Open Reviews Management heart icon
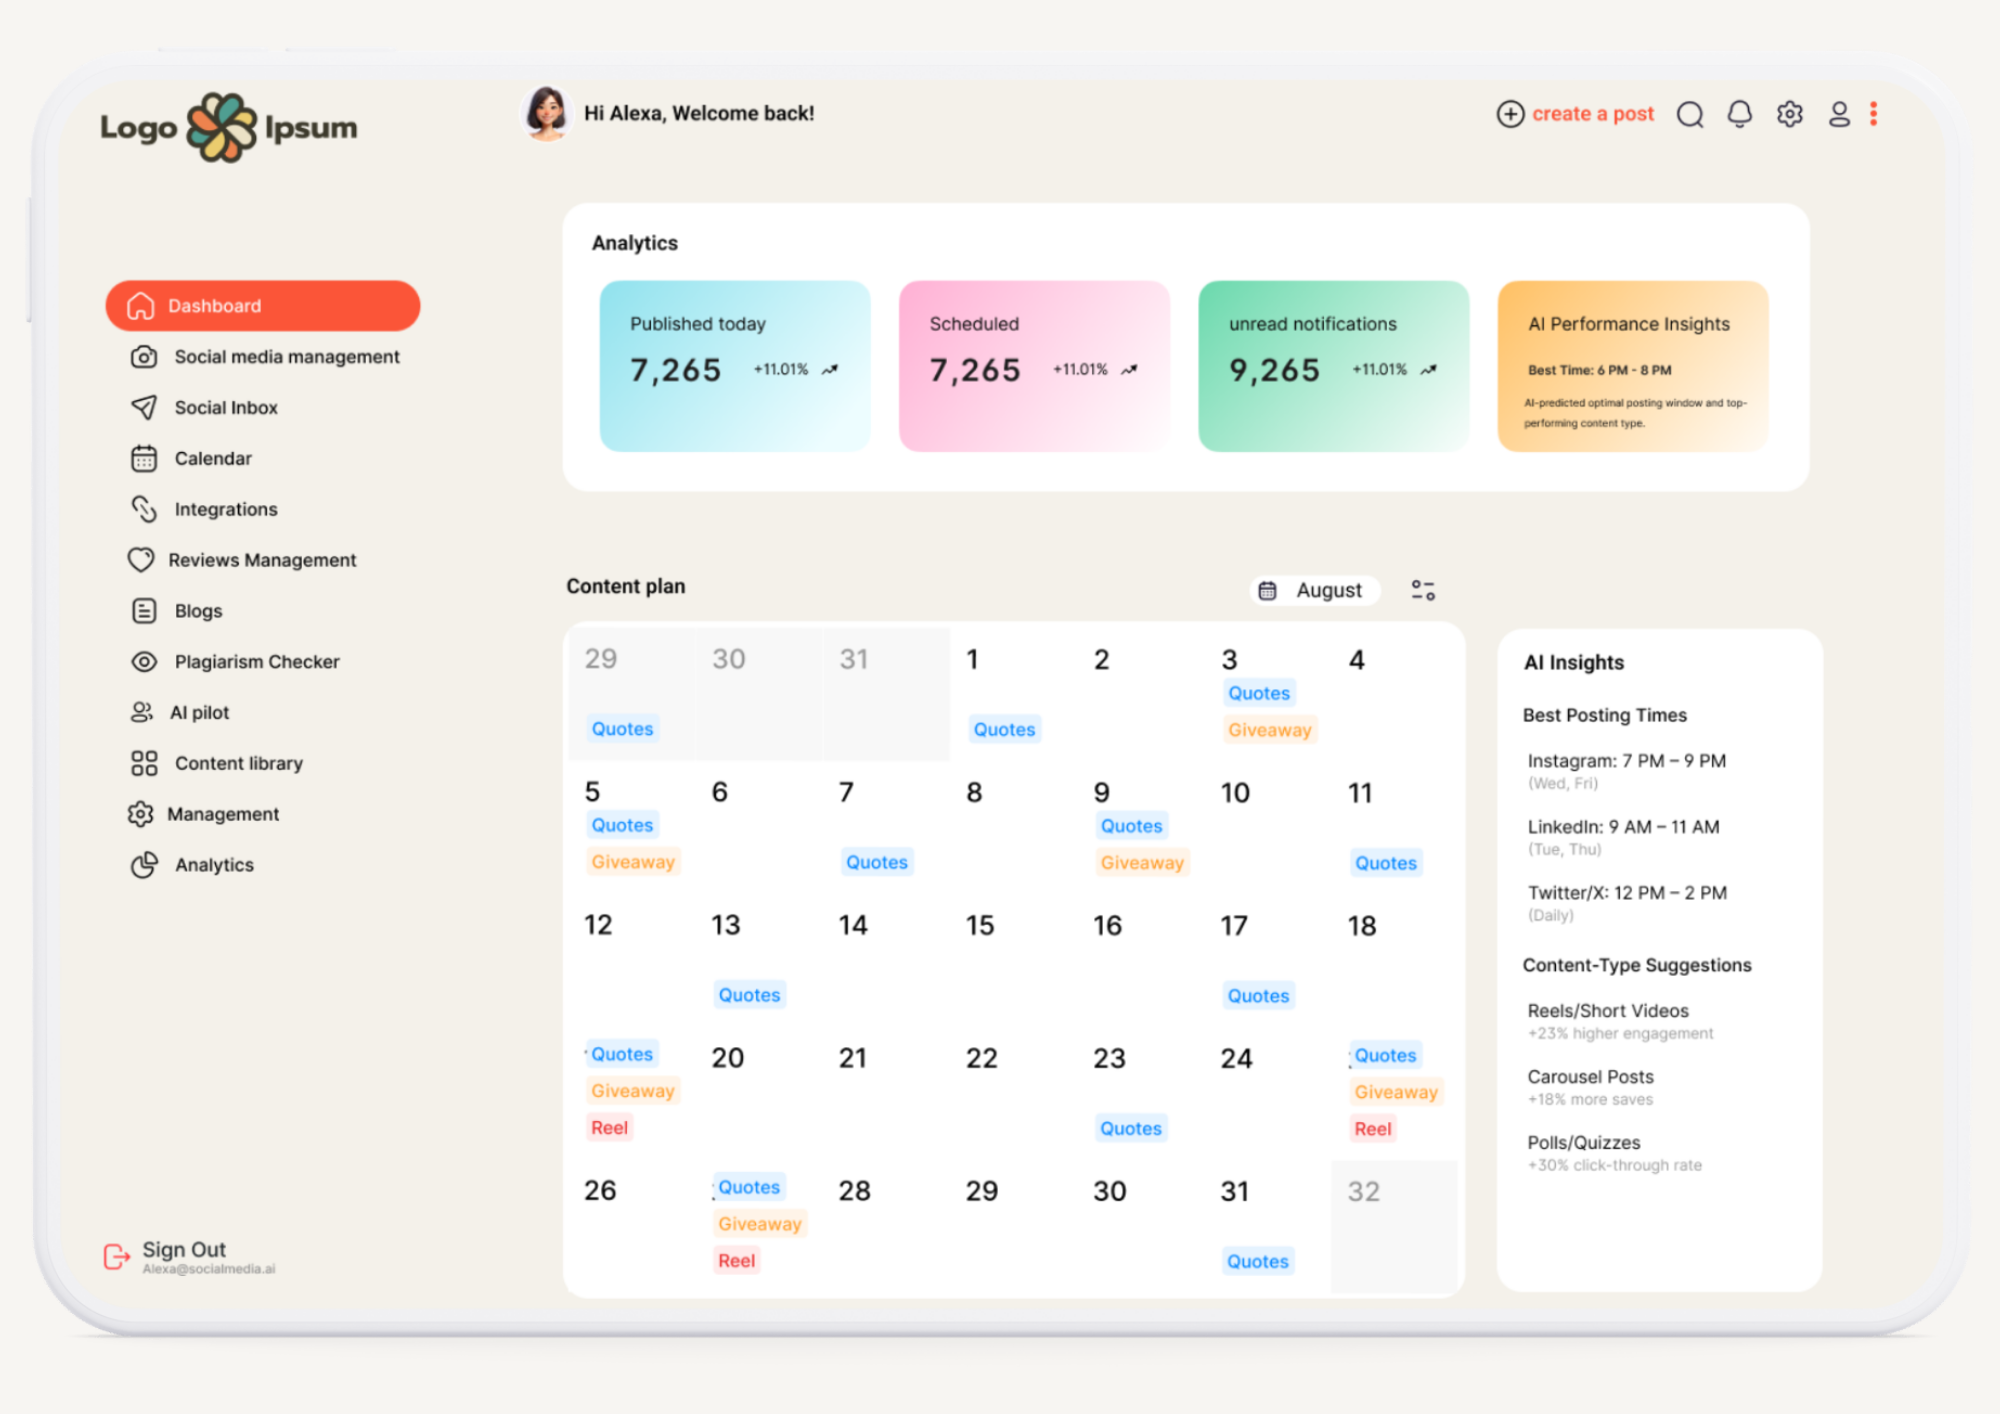 pos(144,559)
